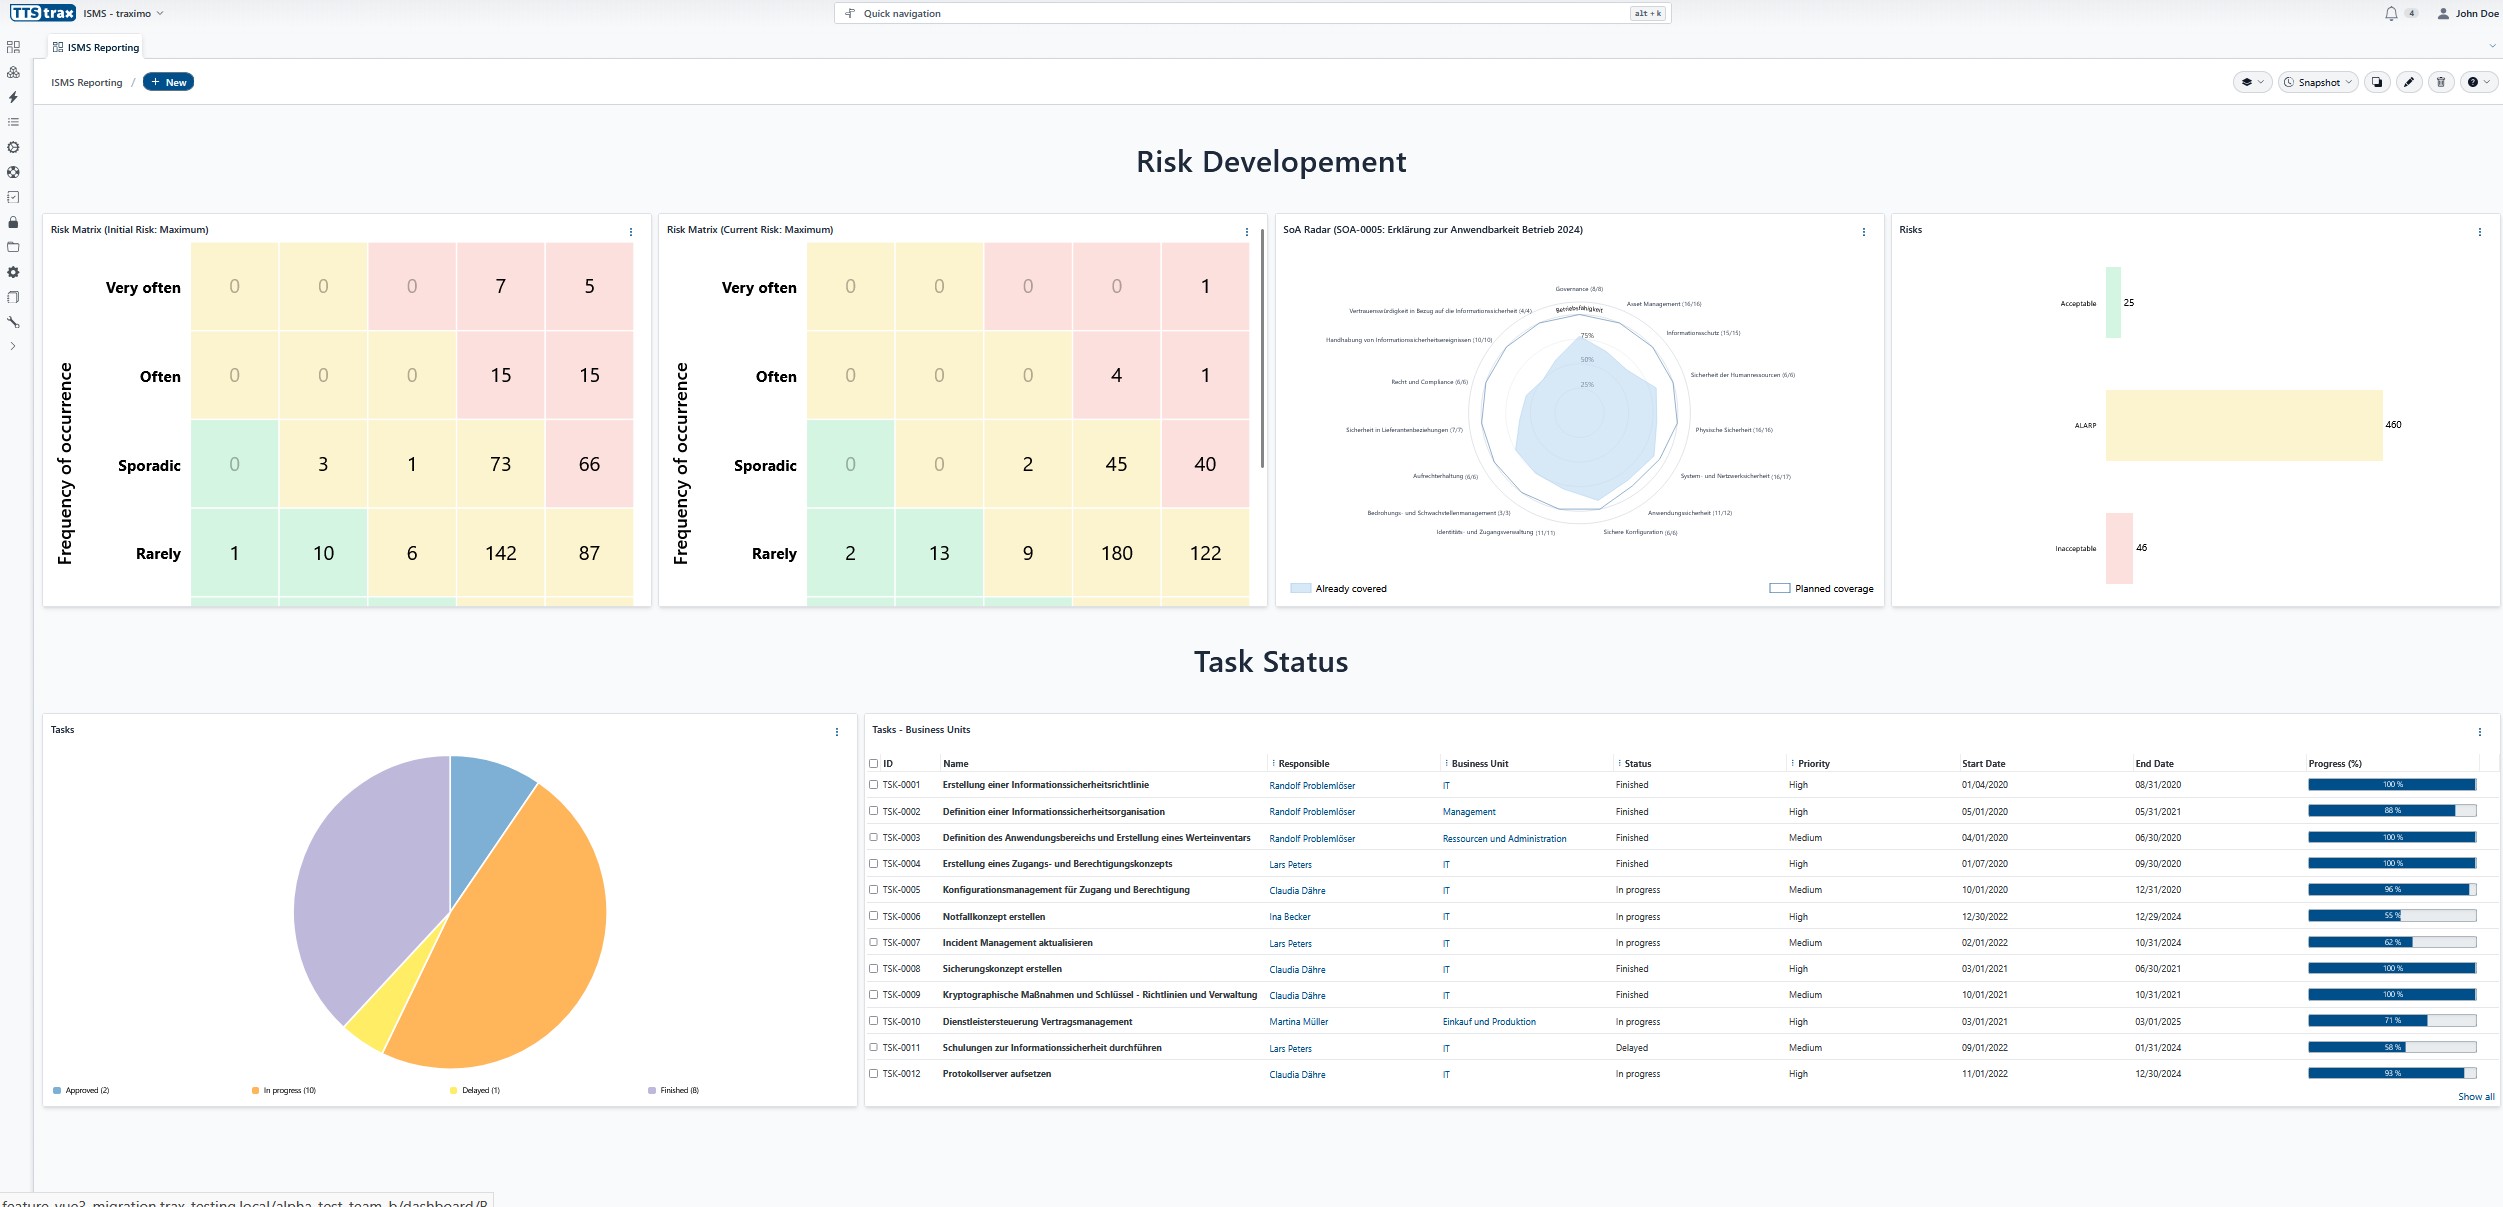
Task: Click the New button
Action: (168, 82)
